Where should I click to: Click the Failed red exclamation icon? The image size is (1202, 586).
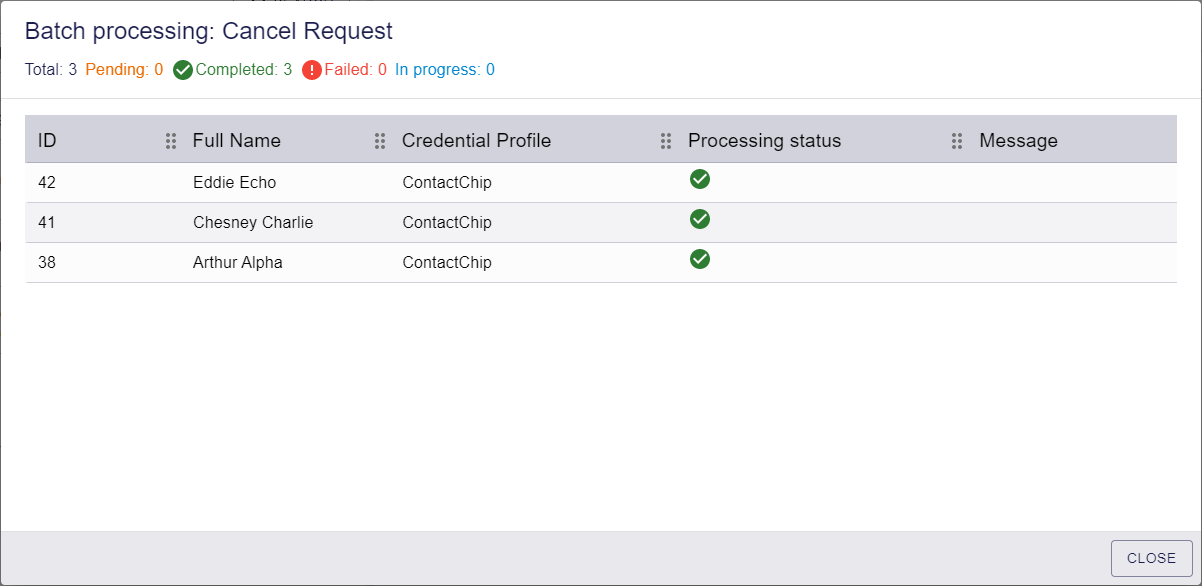coord(312,70)
